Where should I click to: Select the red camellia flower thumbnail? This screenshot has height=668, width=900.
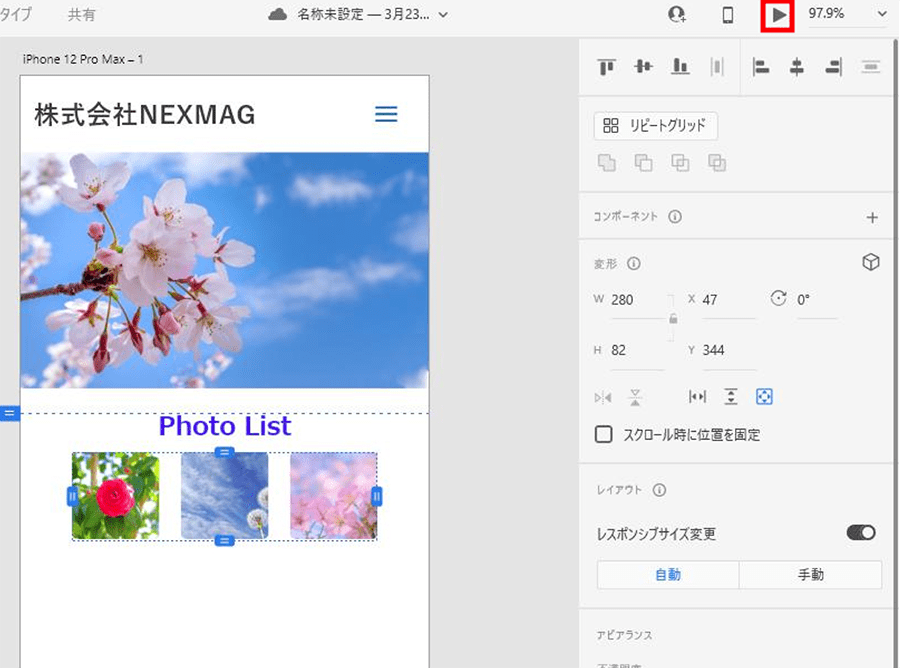pyautogui.click(x=115, y=496)
